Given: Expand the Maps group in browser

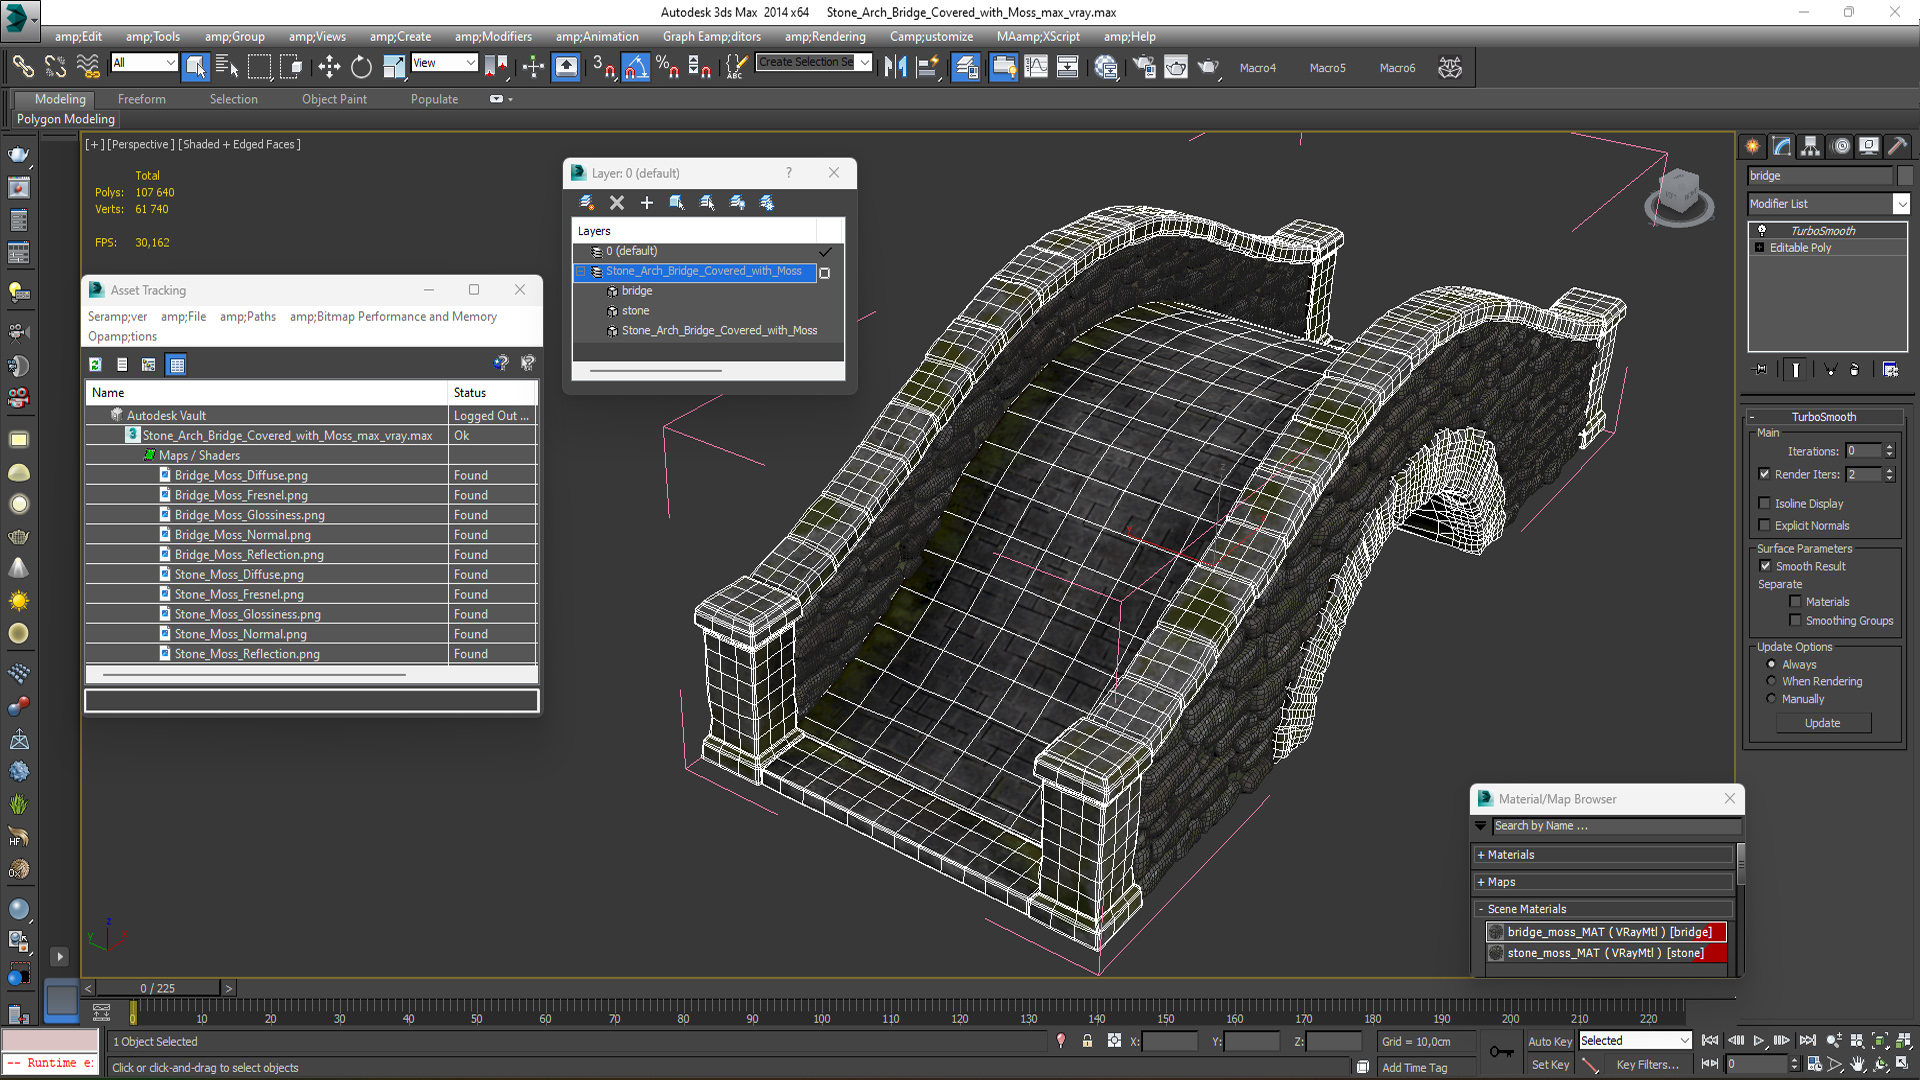Looking at the screenshot, I should tap(1481, 882).
